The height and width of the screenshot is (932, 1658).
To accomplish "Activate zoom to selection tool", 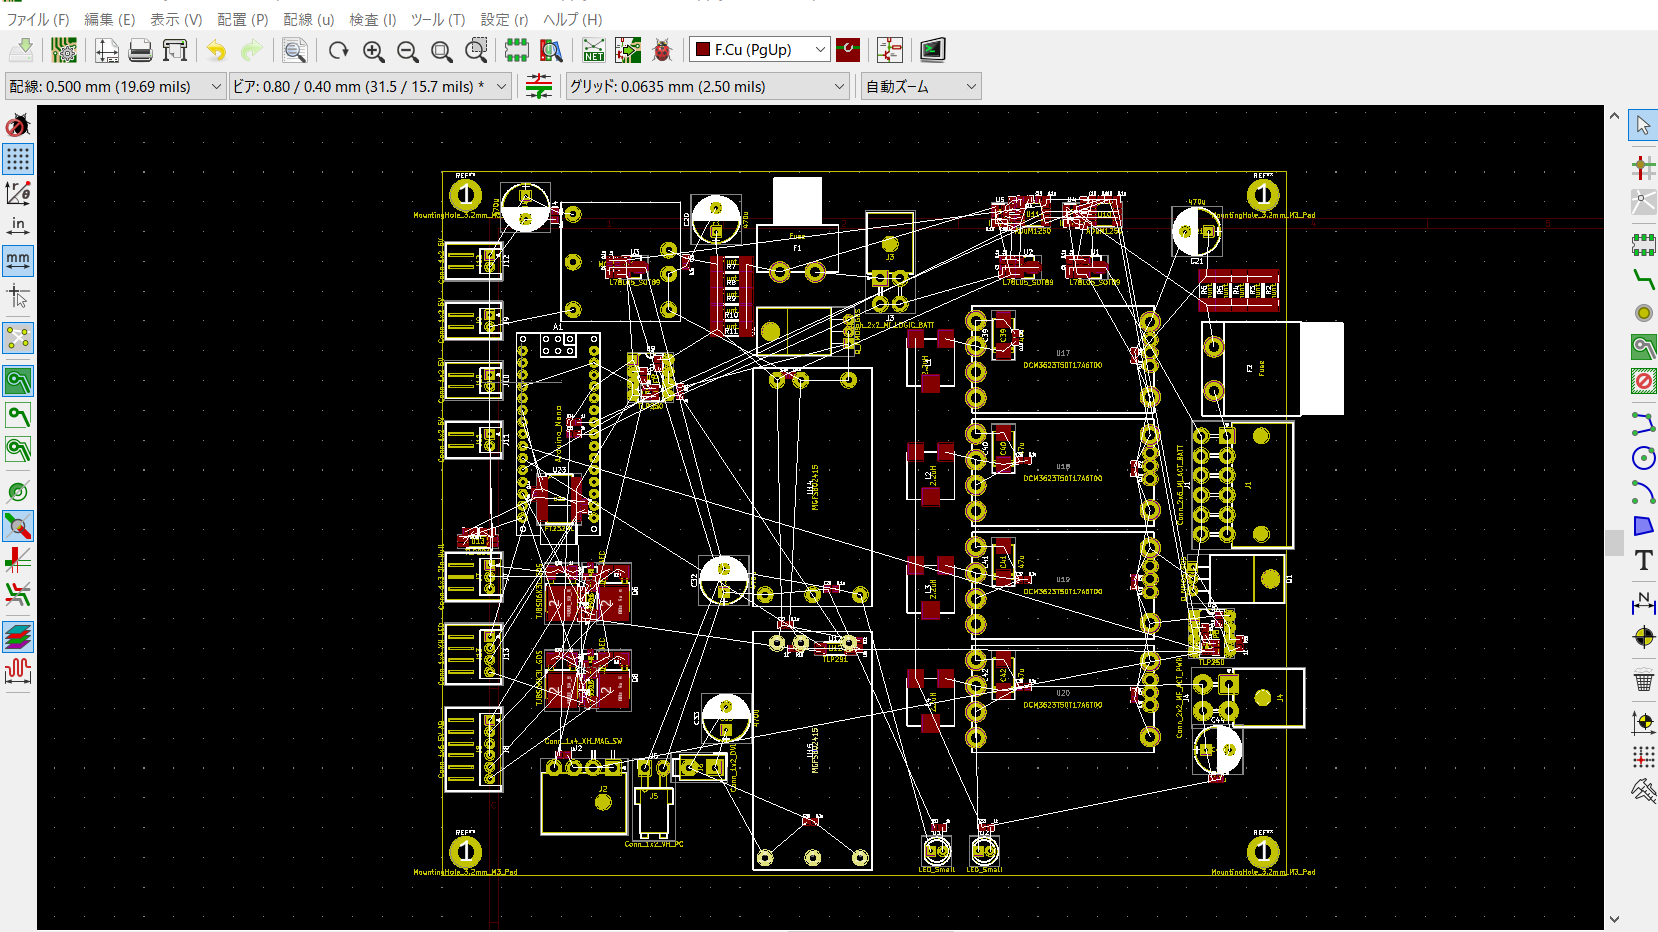I will [476, 50].
